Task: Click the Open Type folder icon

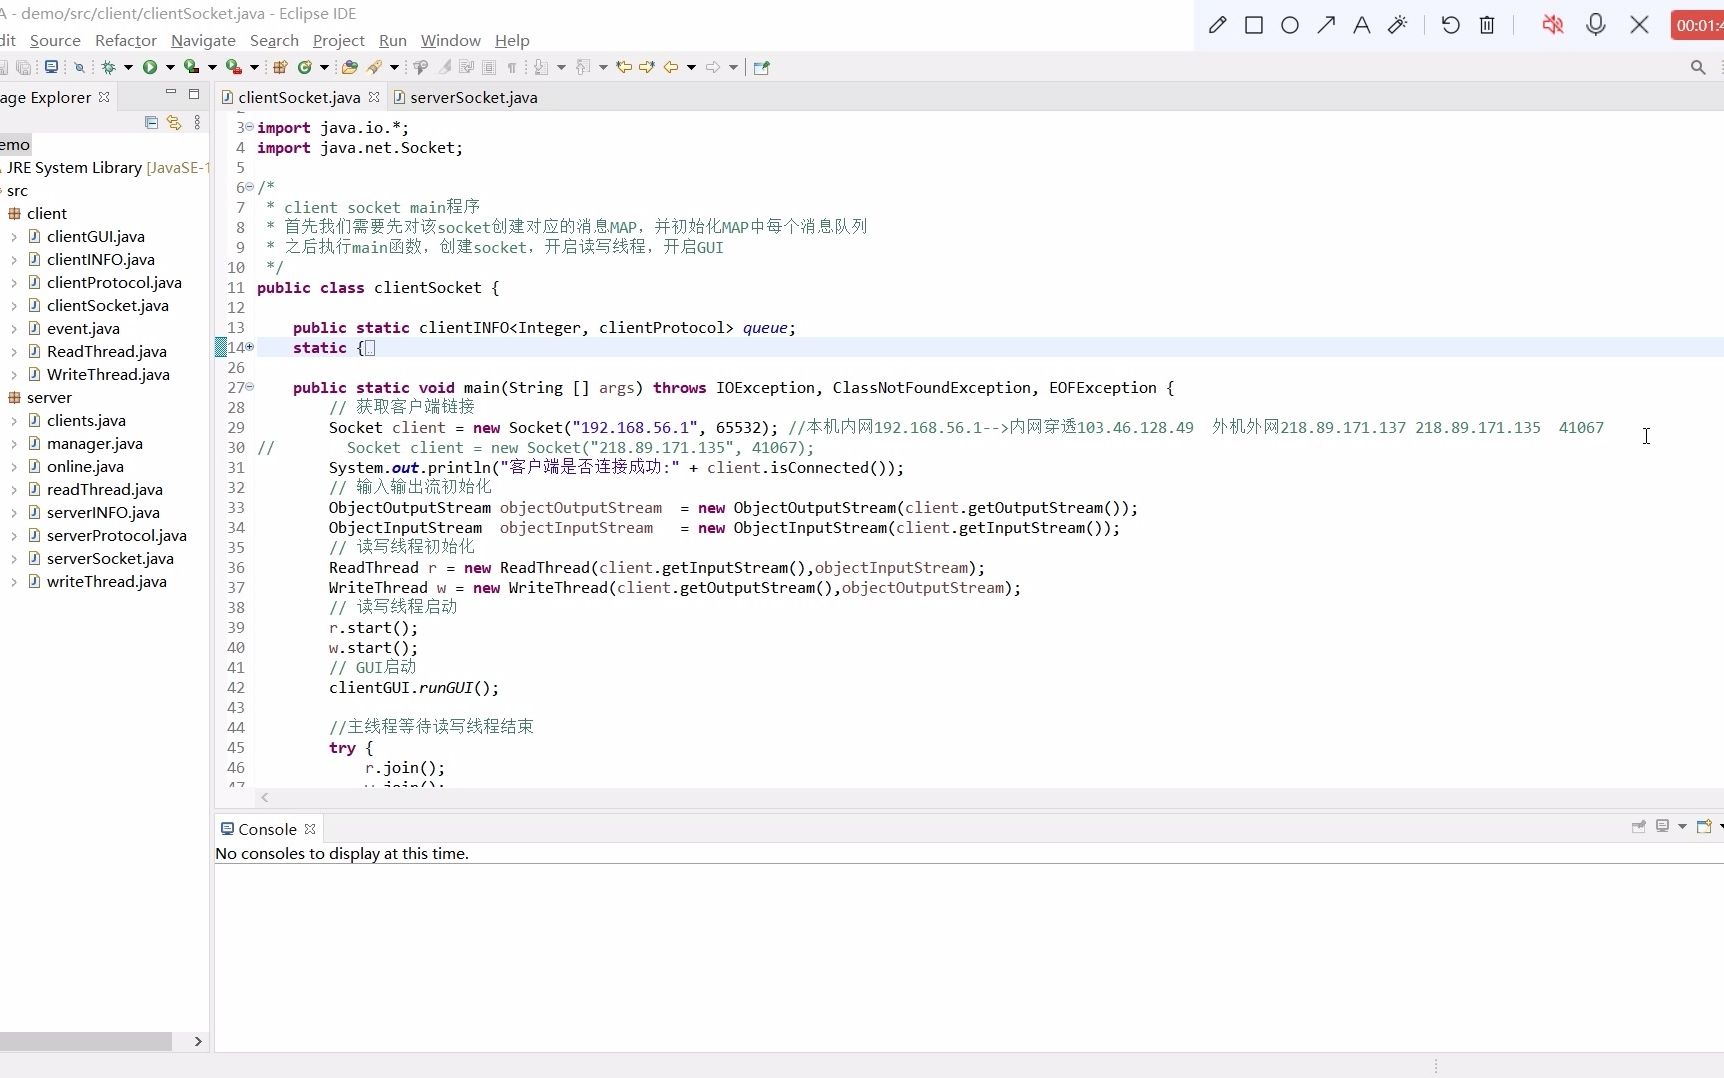Action: click(349, 67)
